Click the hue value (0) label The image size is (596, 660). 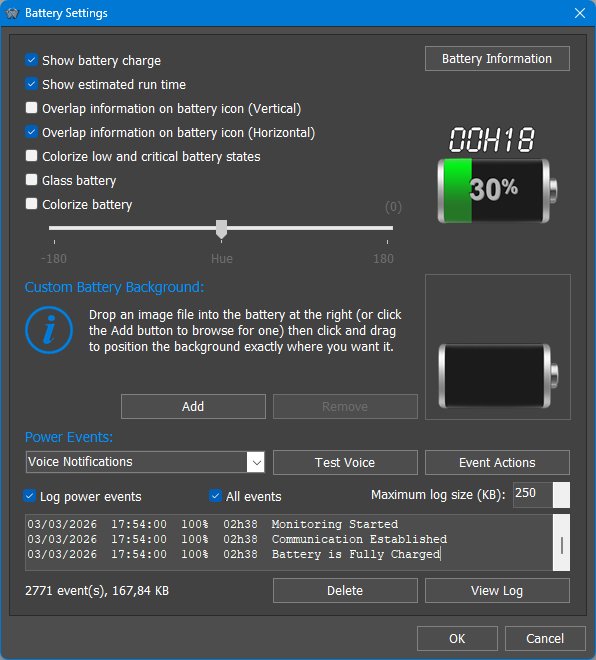pyautogui.click(x=394, y=207)
